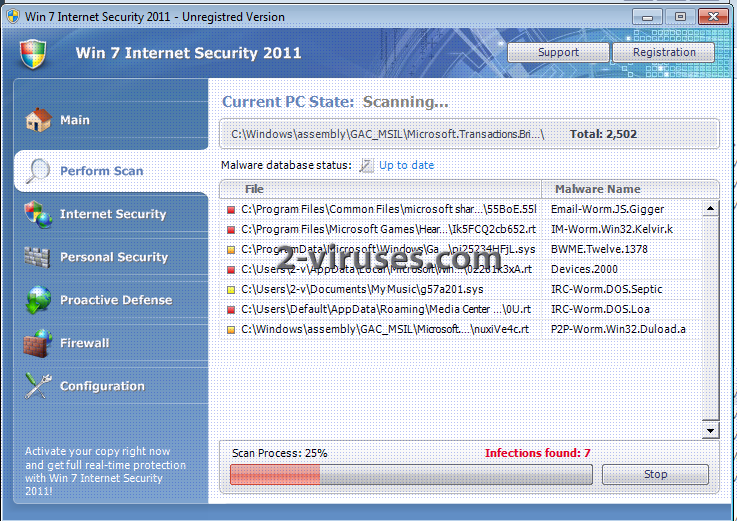Click the Devices.2000 malware name

coord(584,269)
